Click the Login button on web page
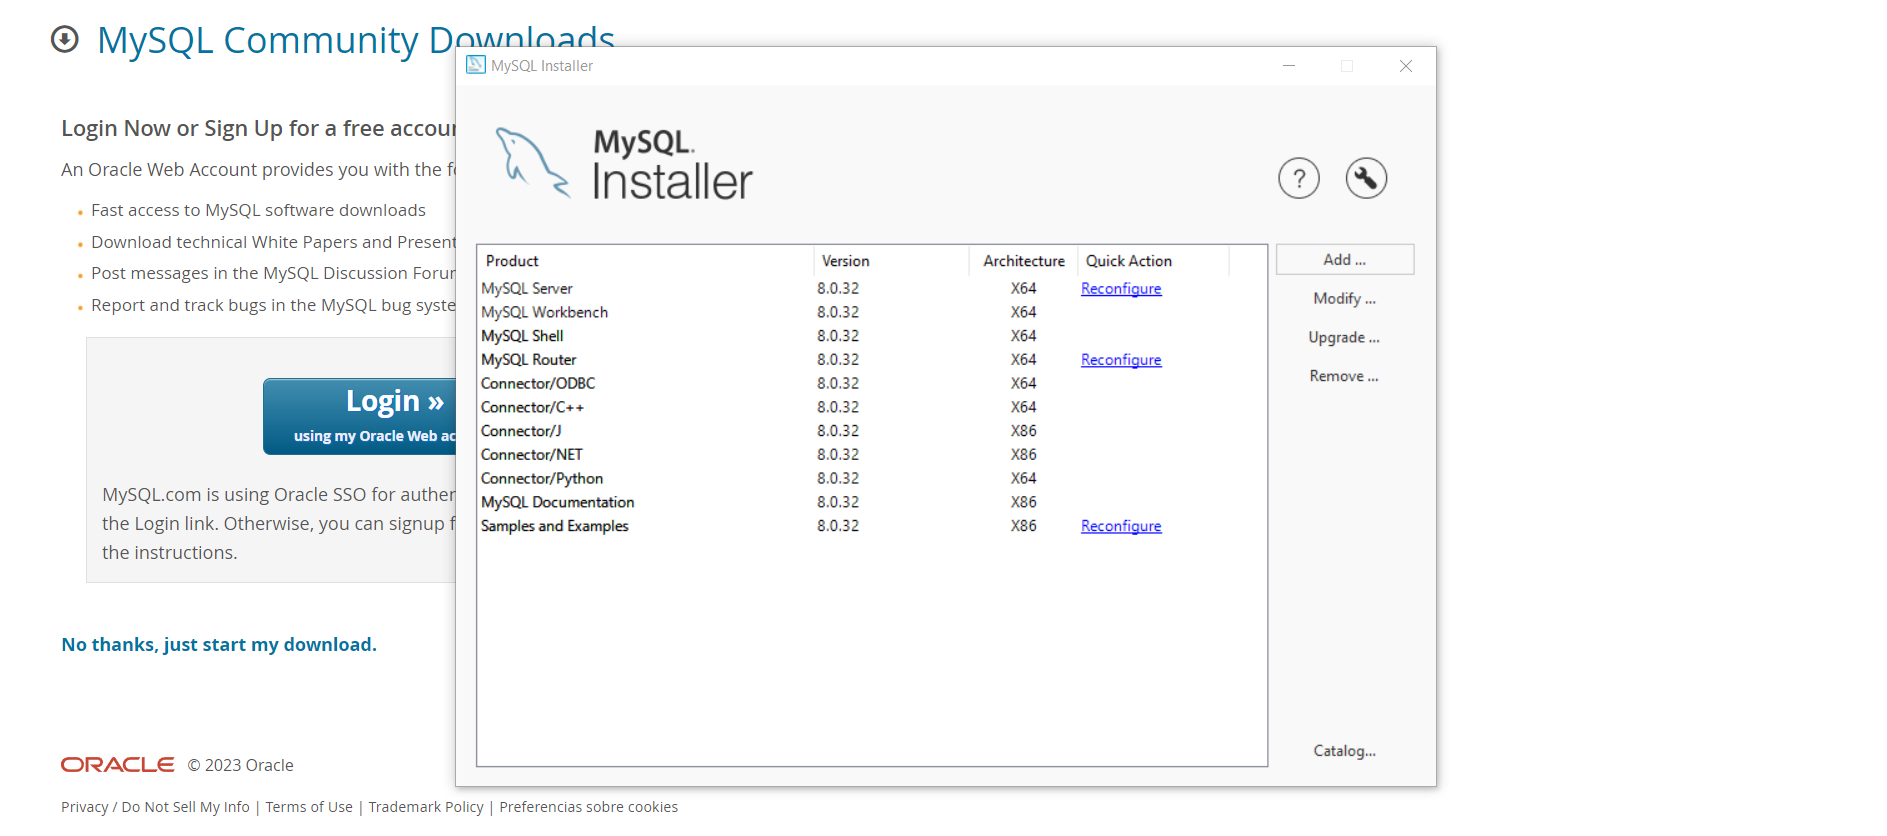 coord(360,416)
